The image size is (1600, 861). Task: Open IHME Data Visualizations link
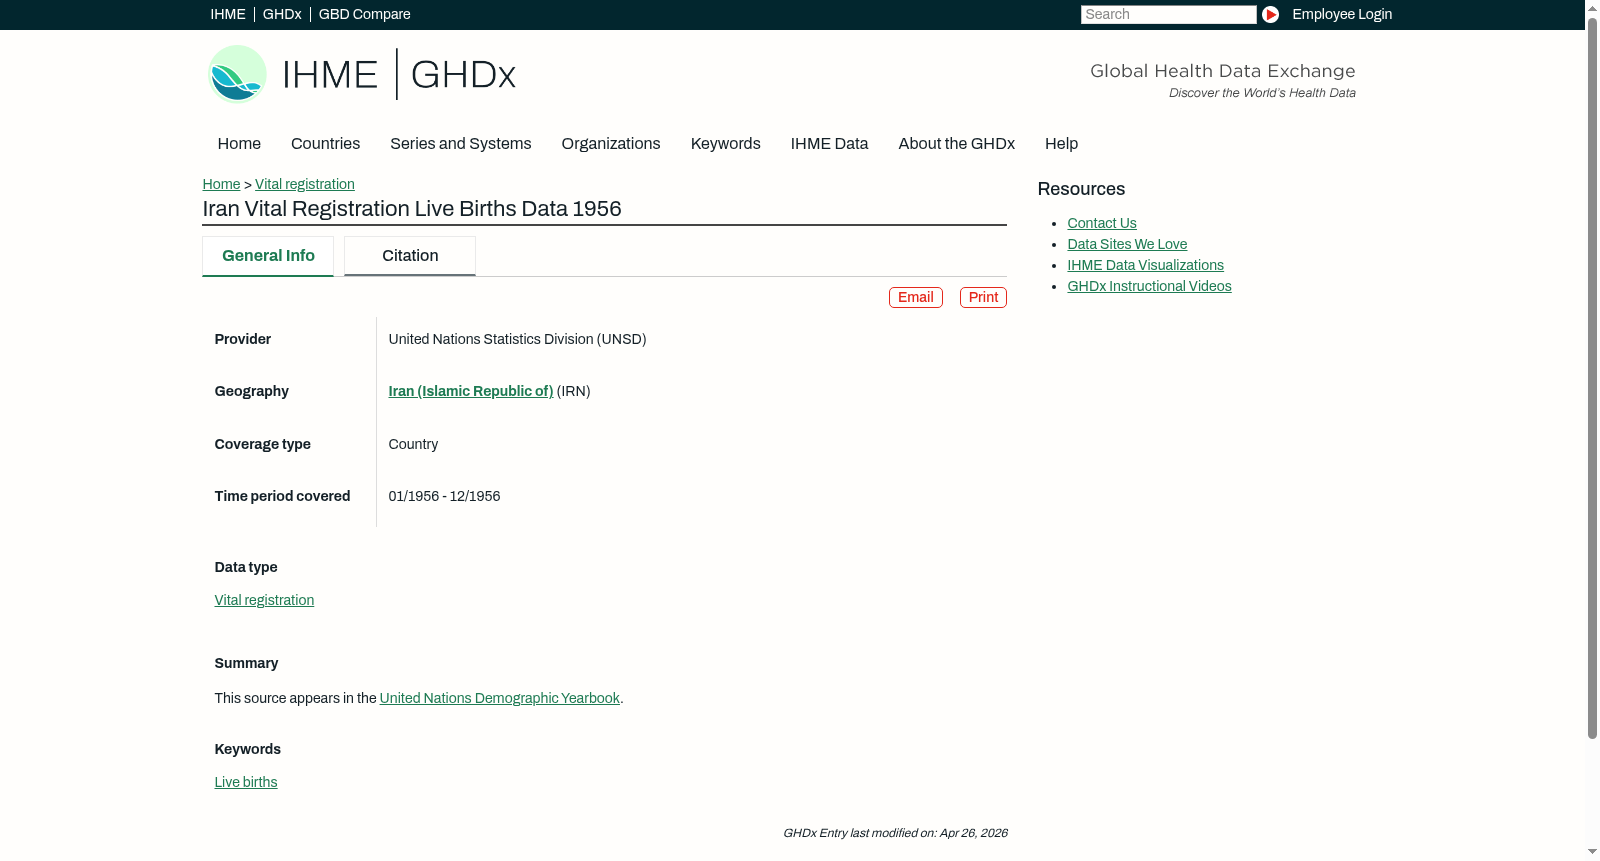[x=1145, y=265]
